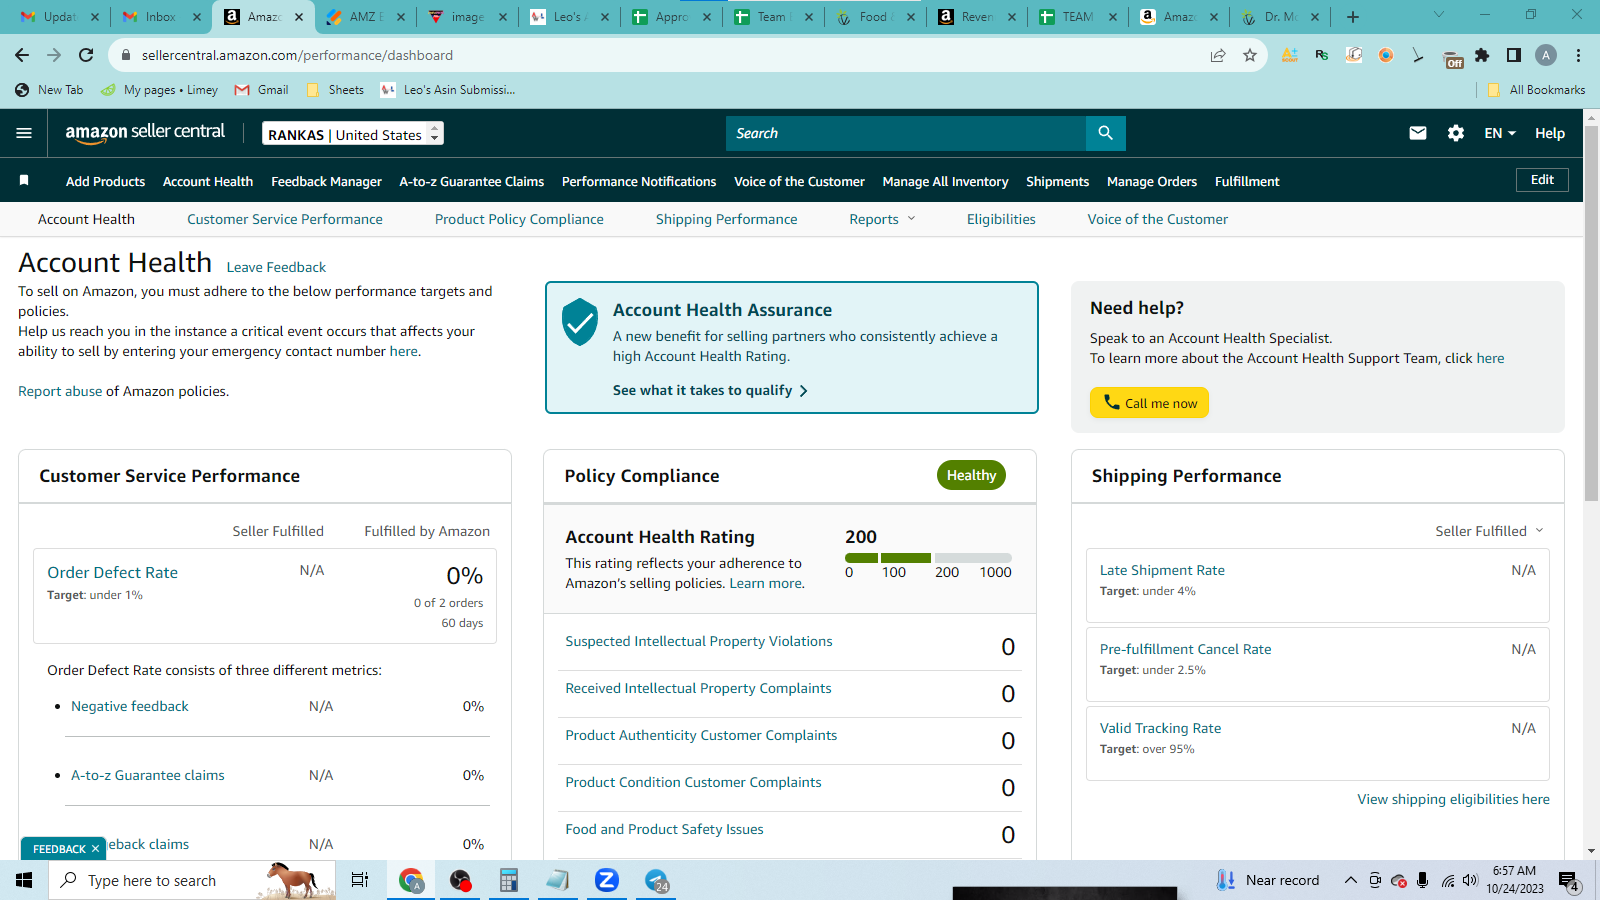Expand See what it takes to qualify
This screenshot has height=900, width=1600.
coord(710,390)
